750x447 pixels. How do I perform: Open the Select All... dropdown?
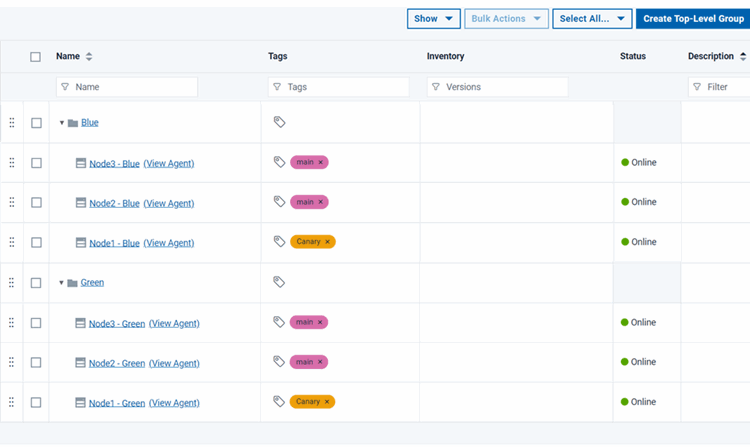click(x=592, y=18)
